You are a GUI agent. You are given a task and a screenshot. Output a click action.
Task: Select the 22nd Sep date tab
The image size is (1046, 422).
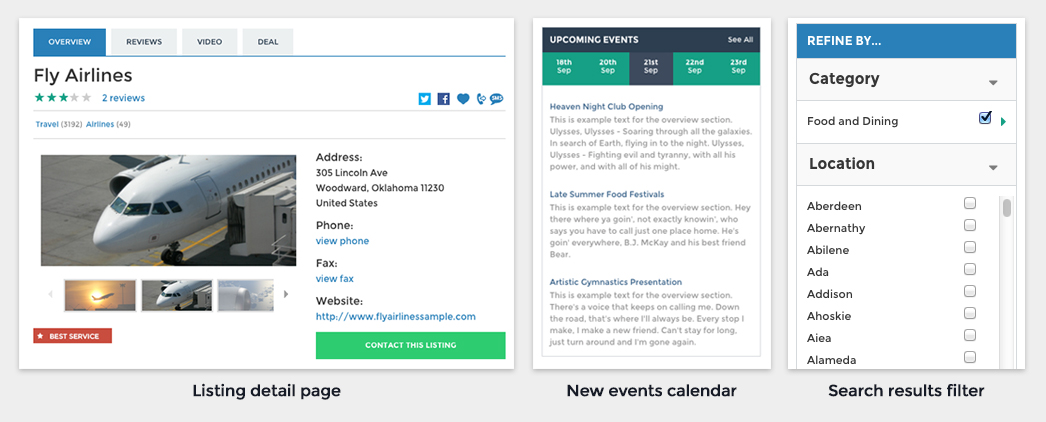tap(694, 67)
